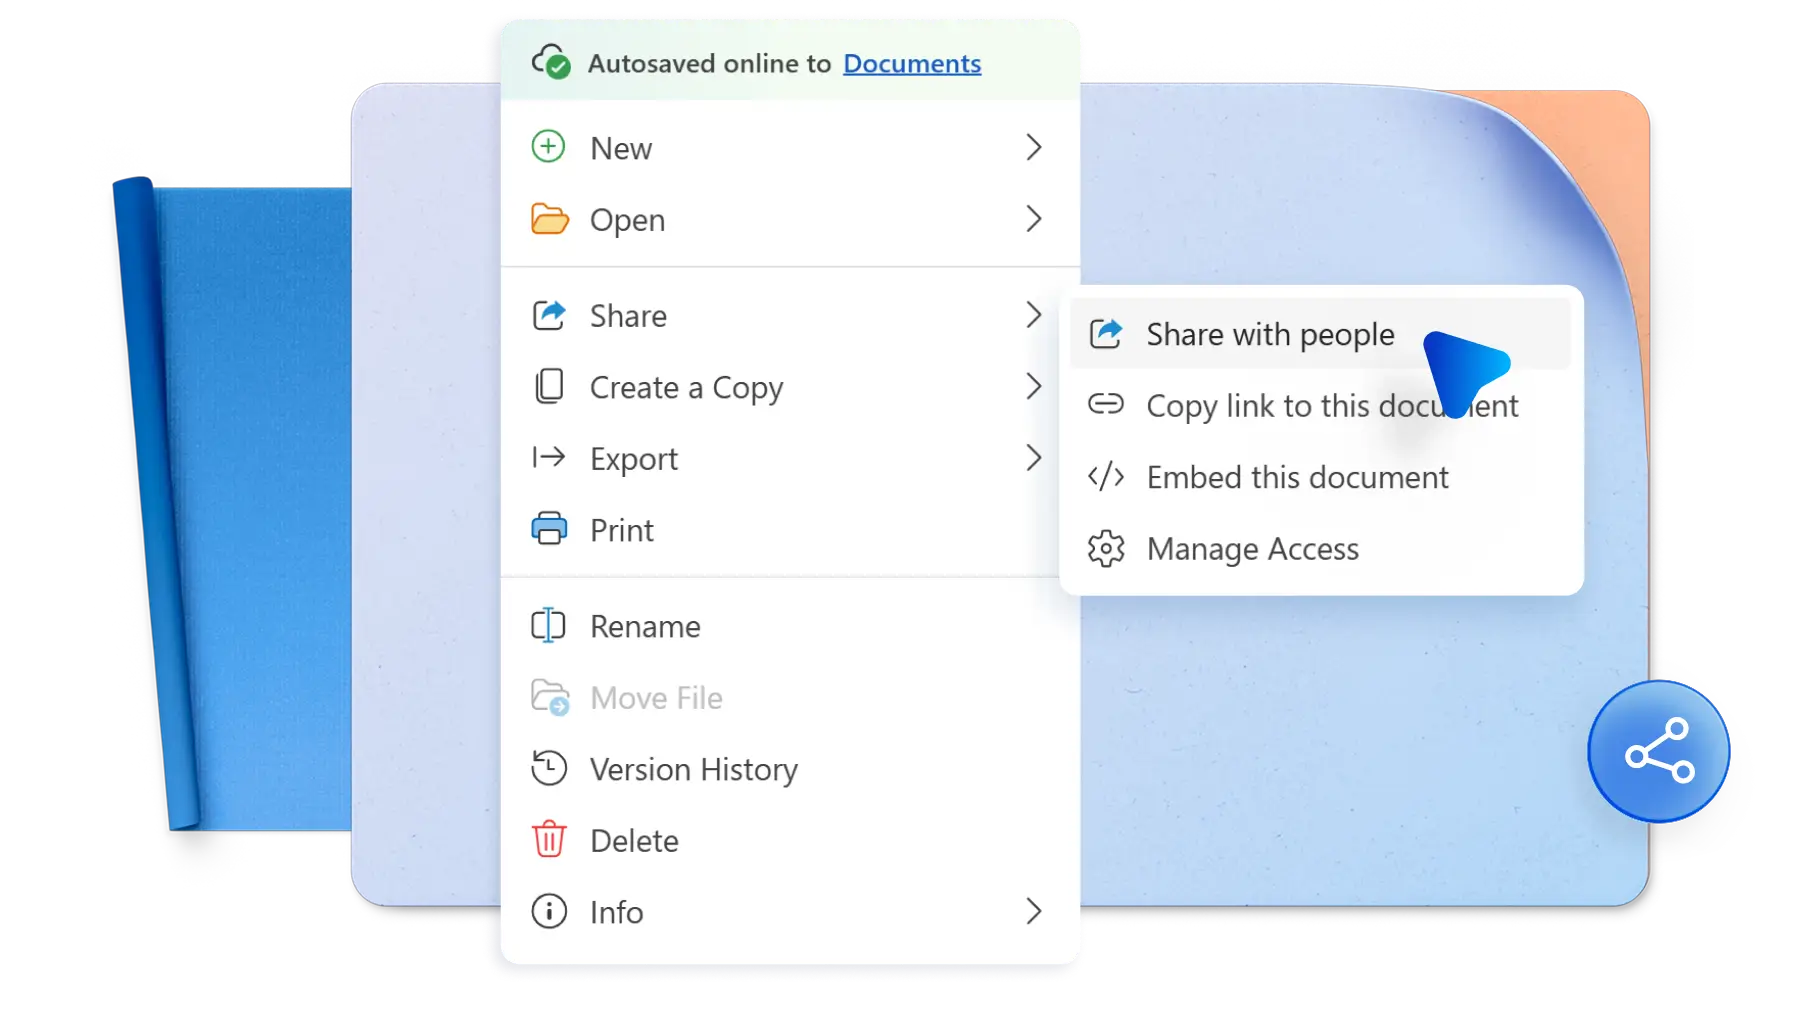Select the New document plus icon

point(548,147)
